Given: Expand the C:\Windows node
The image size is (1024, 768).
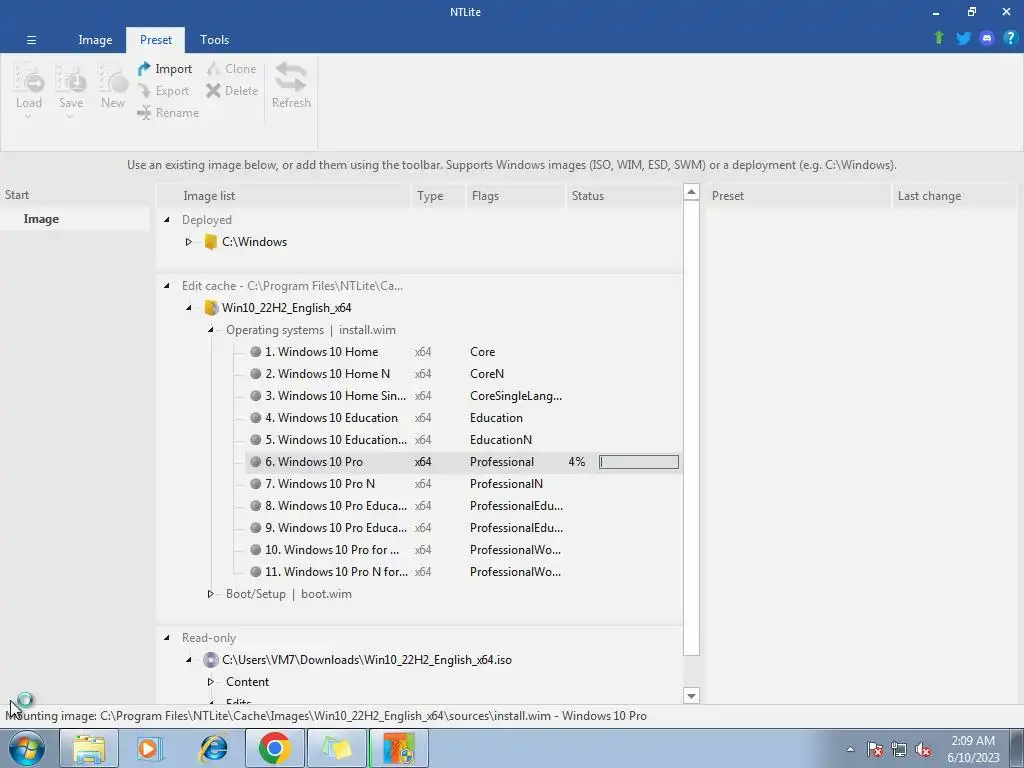Looking at the screenshot, I should (x=189, y=242).
